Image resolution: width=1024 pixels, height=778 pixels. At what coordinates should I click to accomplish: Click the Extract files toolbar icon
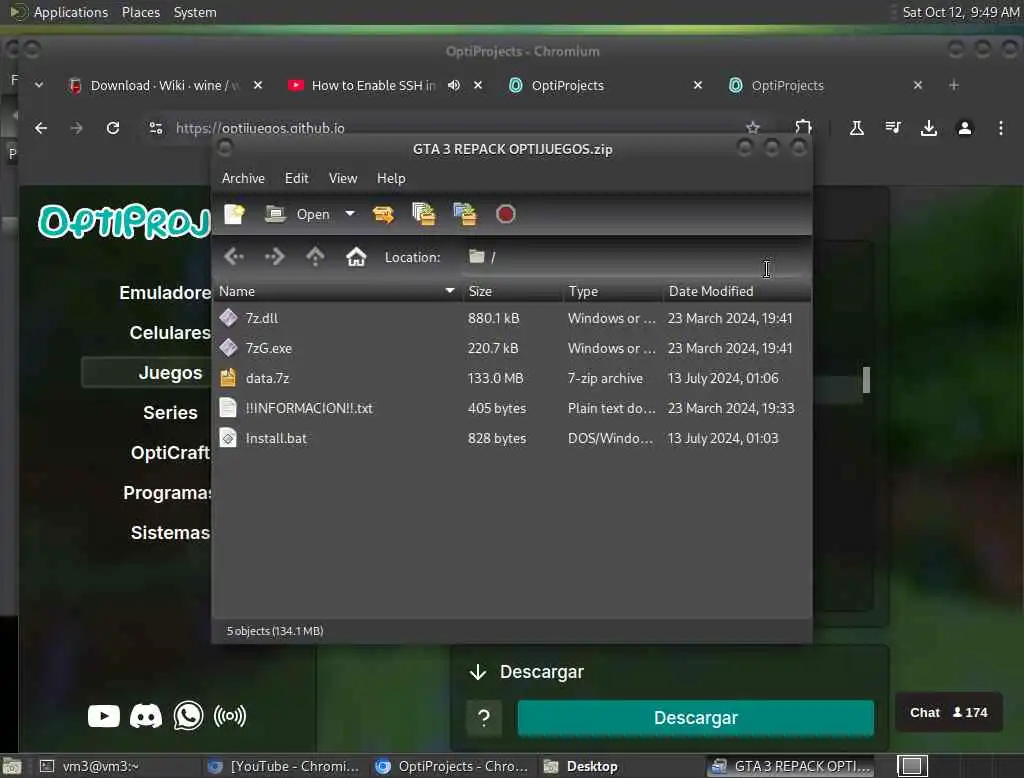pyautogui.click(x=383, y=214)
